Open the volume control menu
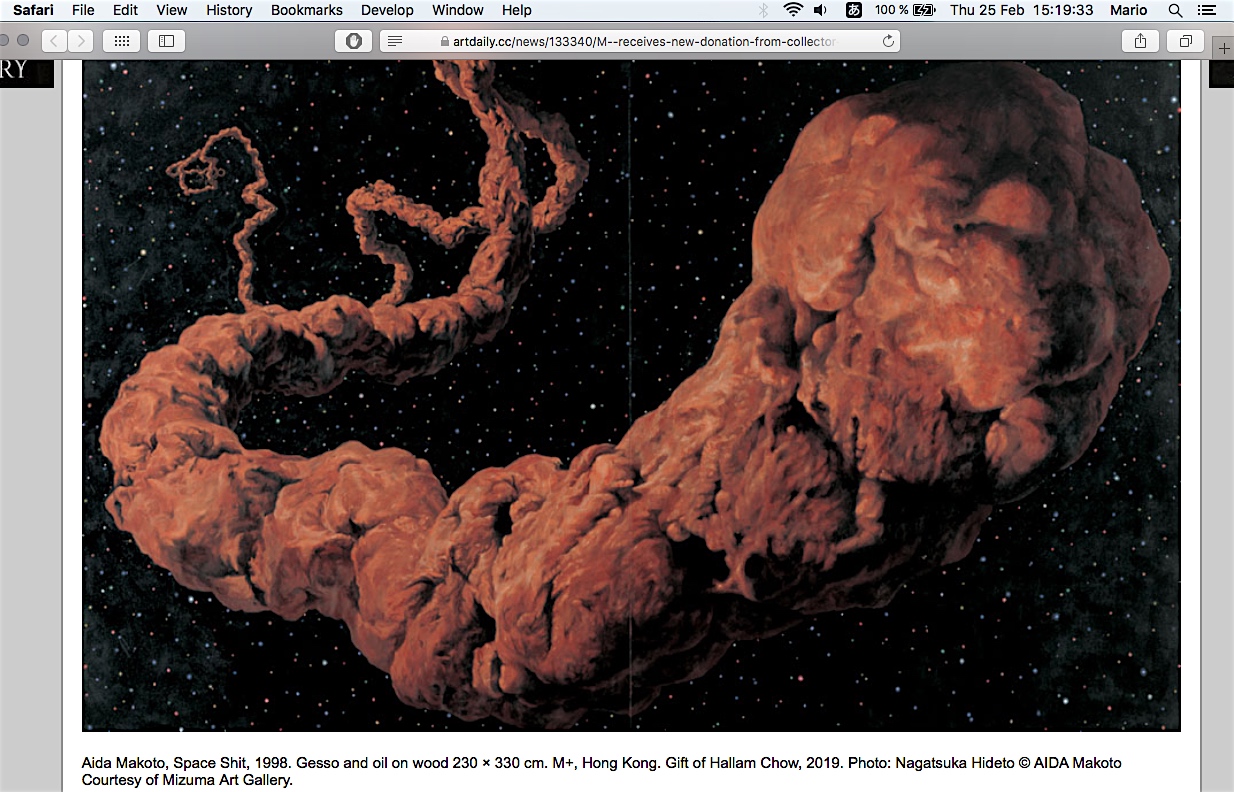The height and width of the screenshot is (792, 1234). pyautogui.click(x=821, y=10)
